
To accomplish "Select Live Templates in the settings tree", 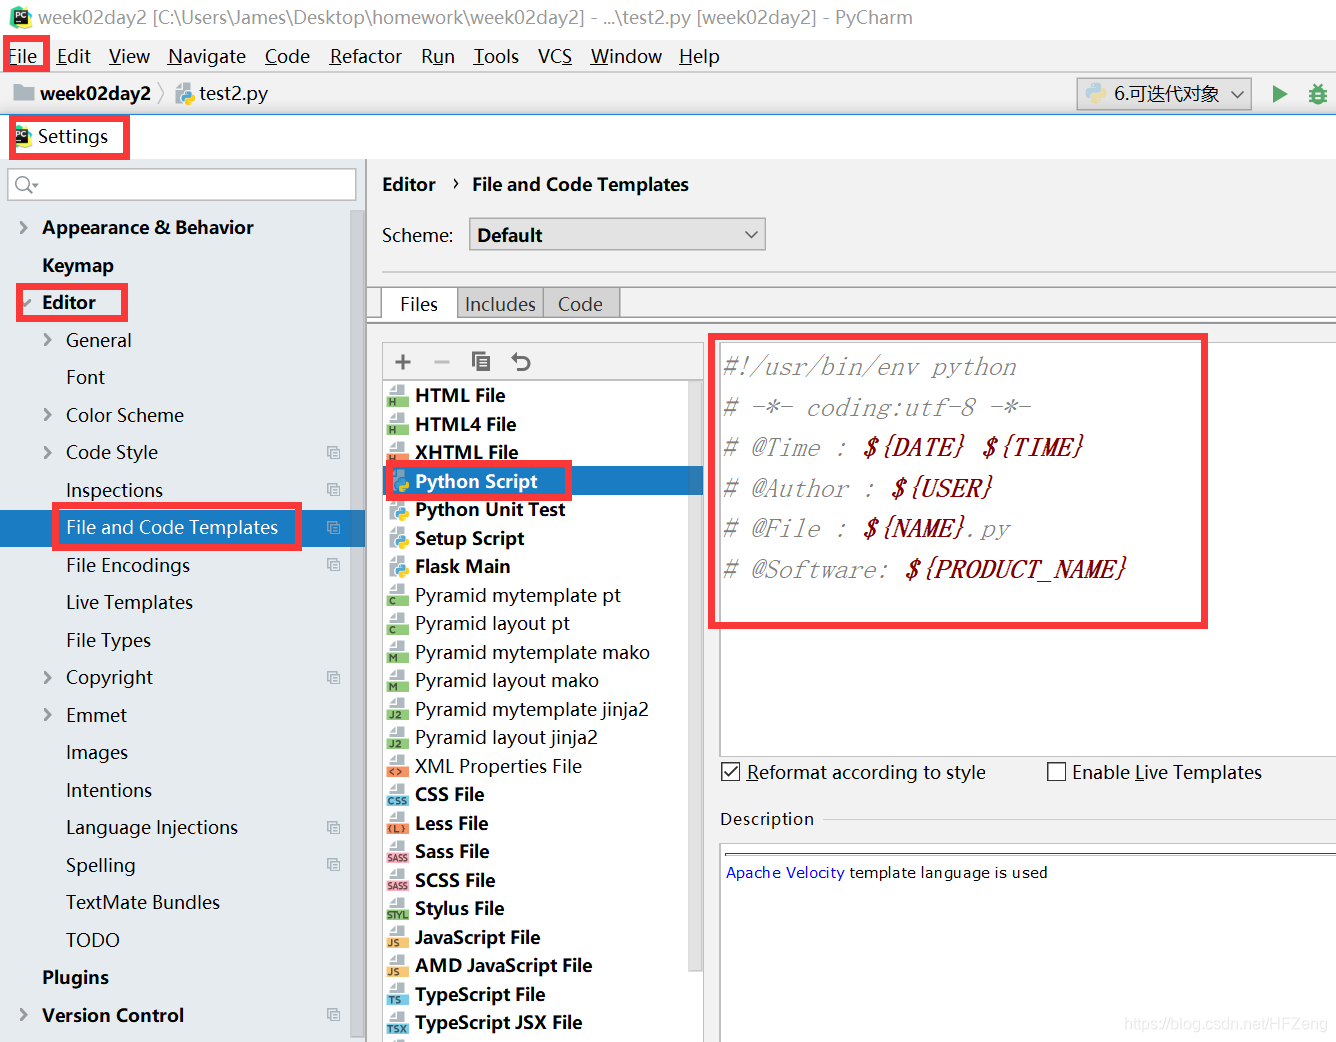I will (129, 603).
